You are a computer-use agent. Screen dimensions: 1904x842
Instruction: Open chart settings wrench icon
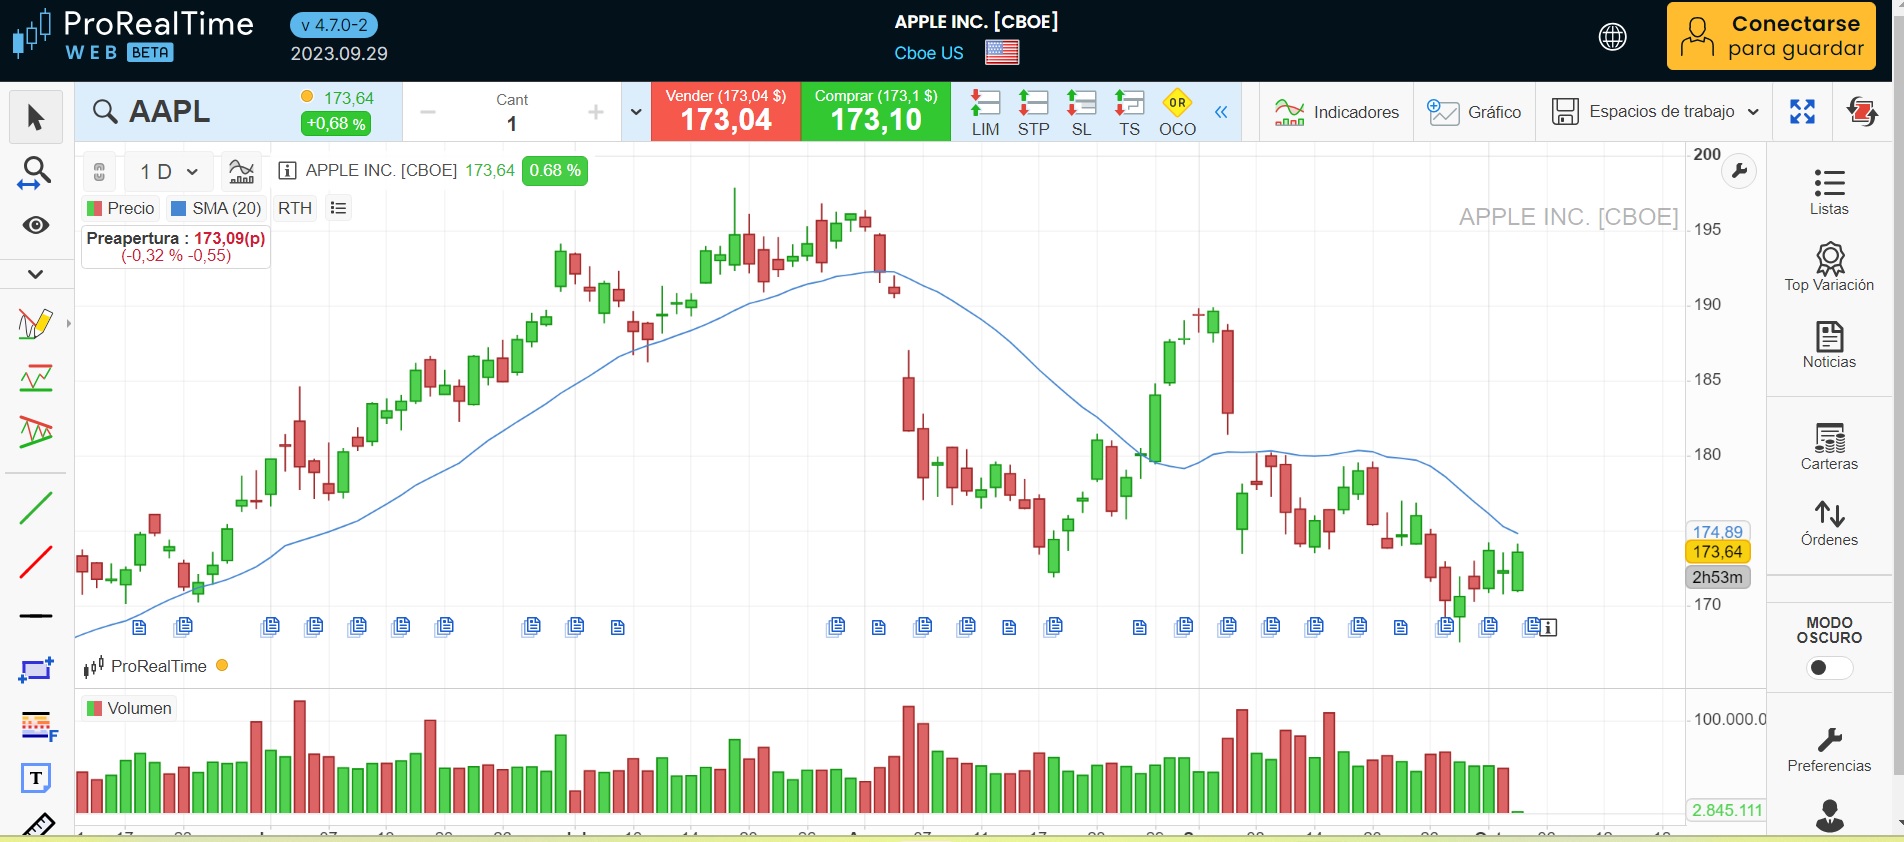click(1739, 171)
